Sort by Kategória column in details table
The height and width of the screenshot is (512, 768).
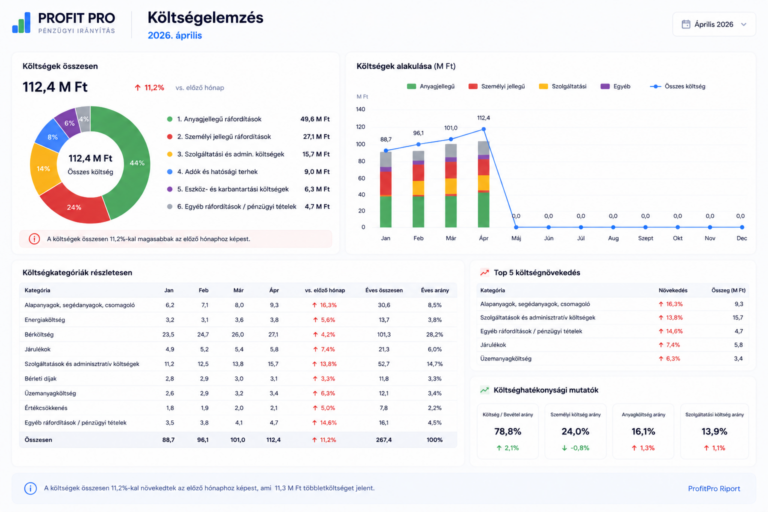pyautogui.click(x=37, y=291)
